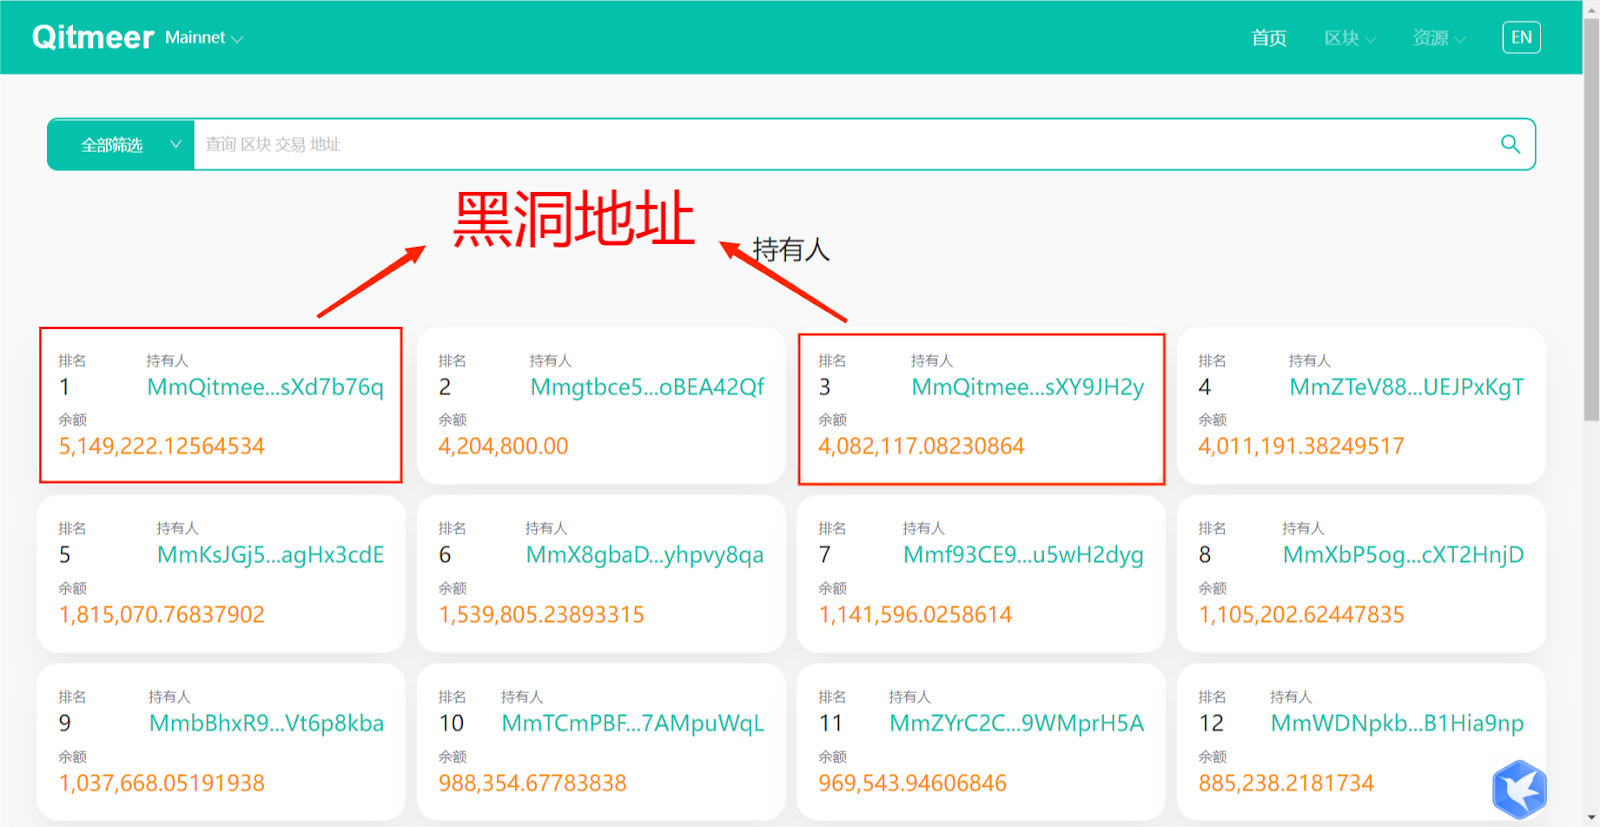Viewport: 1600px width, 827px height.
Task: Click the scrollbar up arrow
Action: (x=1591, y=7)
